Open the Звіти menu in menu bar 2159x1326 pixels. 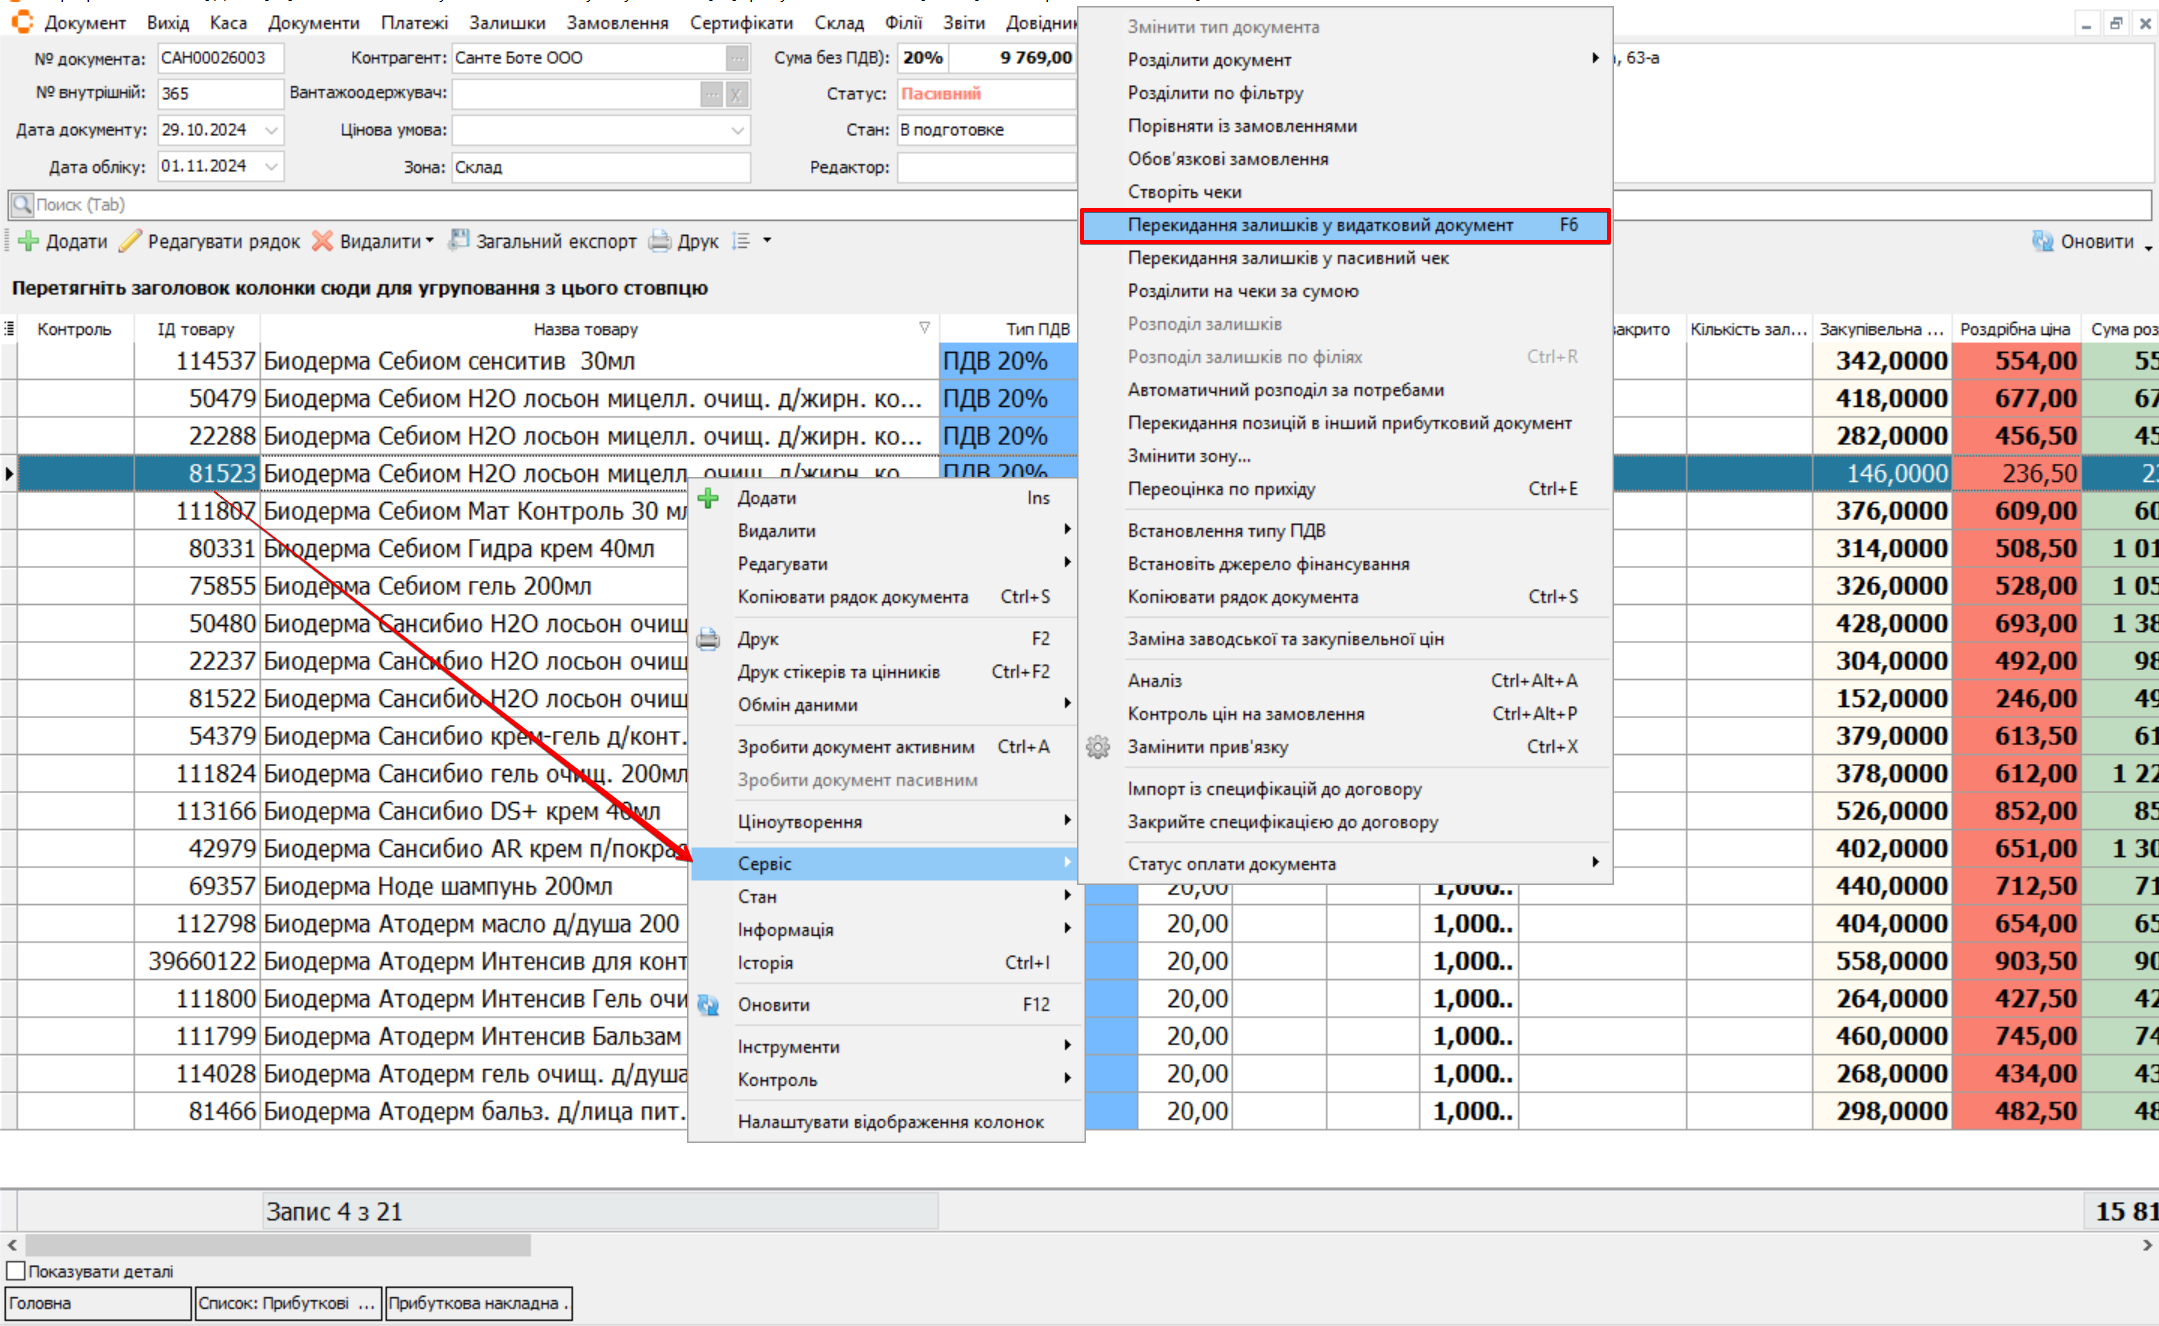tap(963, 22)
